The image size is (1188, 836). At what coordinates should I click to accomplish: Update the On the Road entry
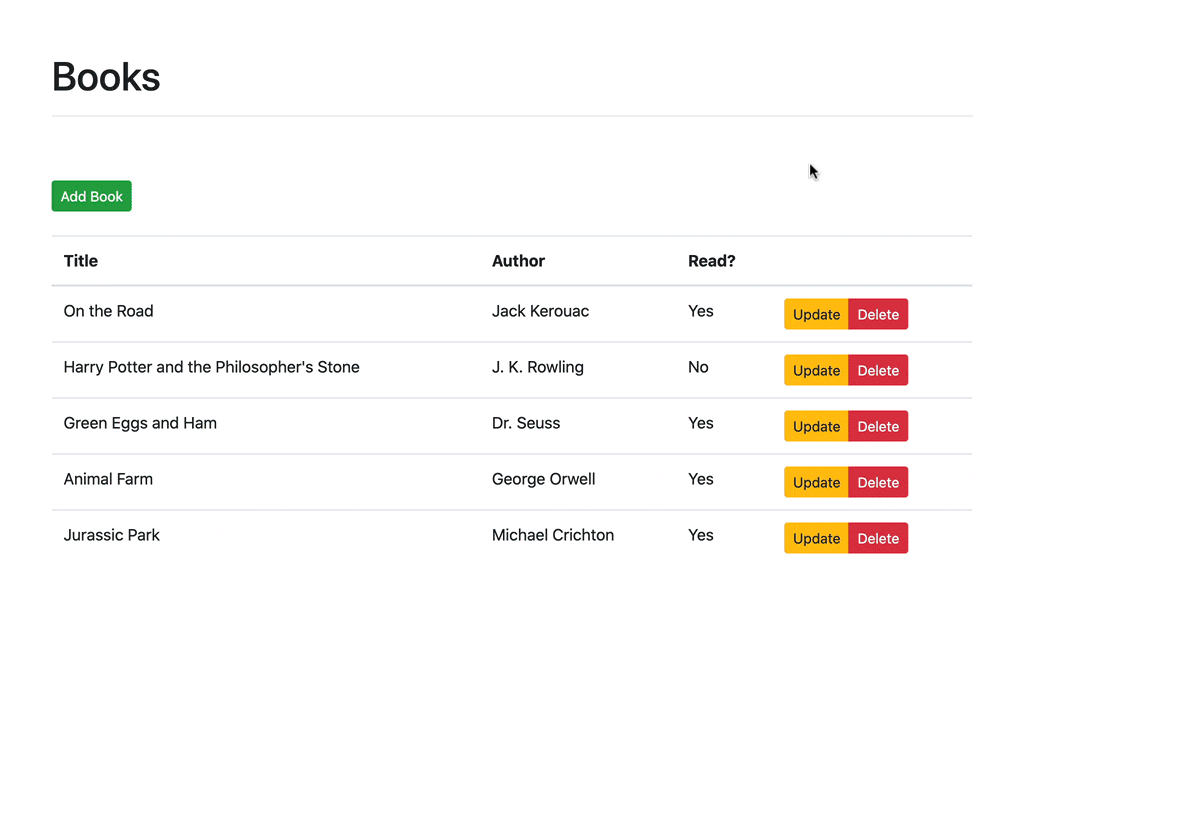pyautogui.click(x=815, y=314)
